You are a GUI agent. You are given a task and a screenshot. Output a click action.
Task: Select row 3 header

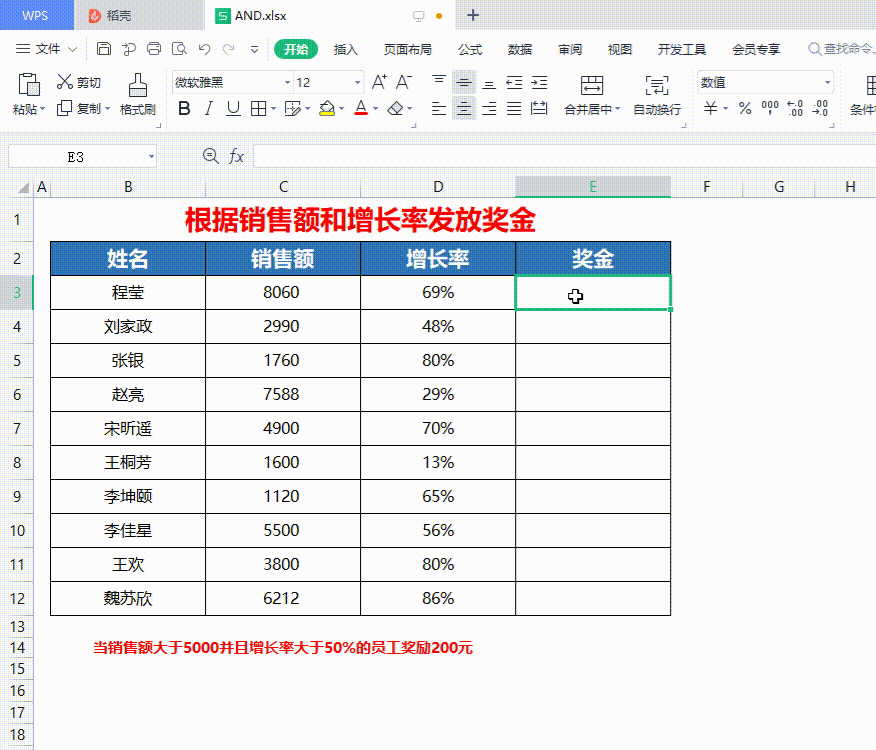point(17,292)
